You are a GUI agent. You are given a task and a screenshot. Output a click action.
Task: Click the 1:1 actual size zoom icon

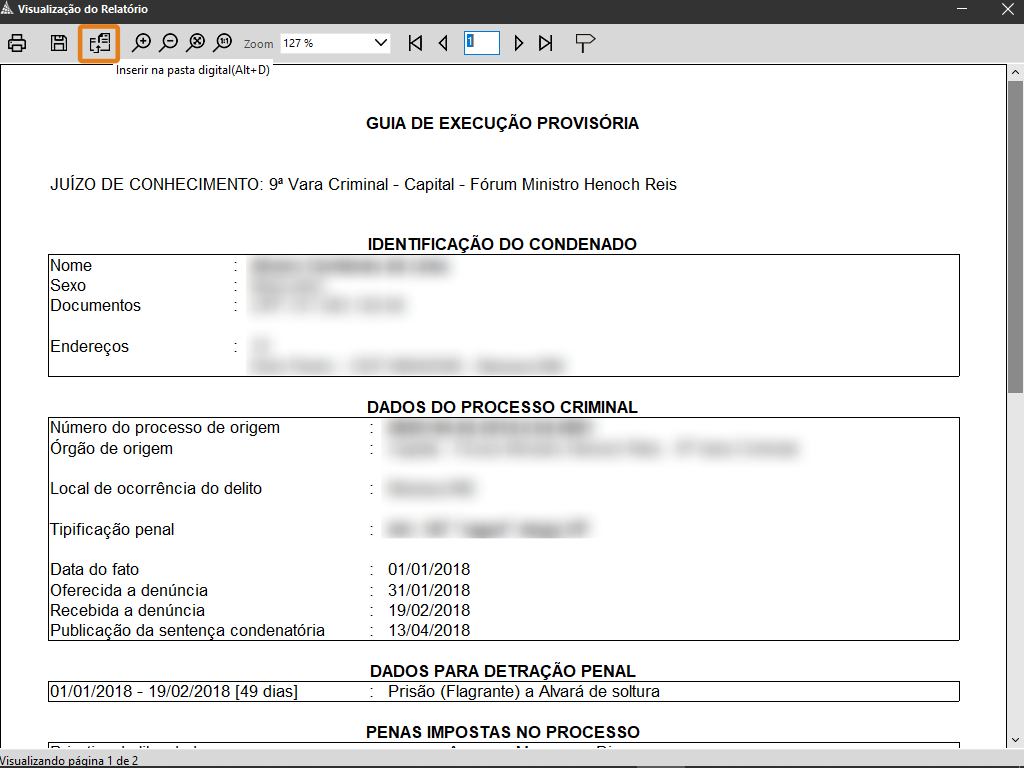click(223, 43)
